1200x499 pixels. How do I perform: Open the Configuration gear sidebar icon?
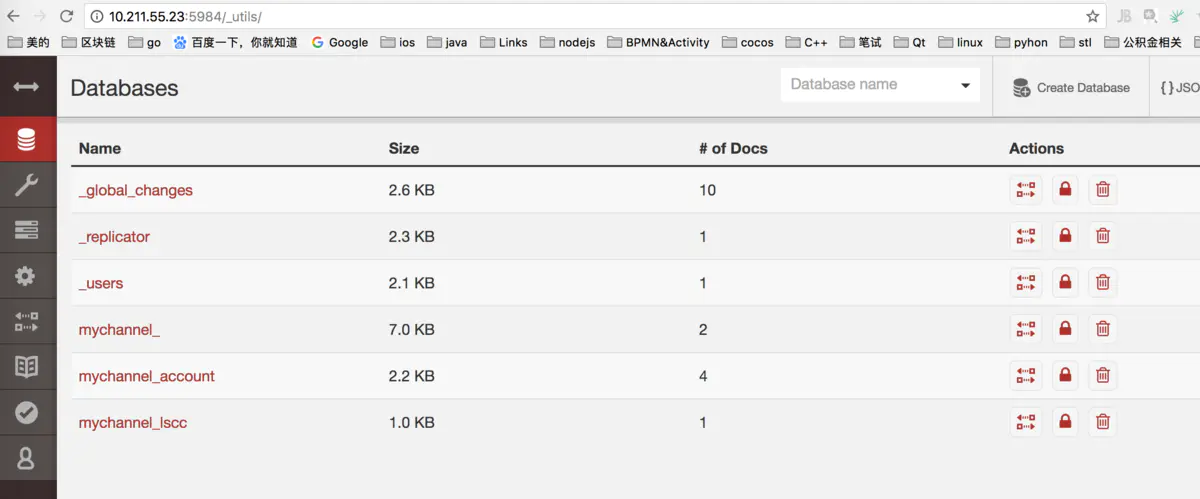[x=27, y=277]
